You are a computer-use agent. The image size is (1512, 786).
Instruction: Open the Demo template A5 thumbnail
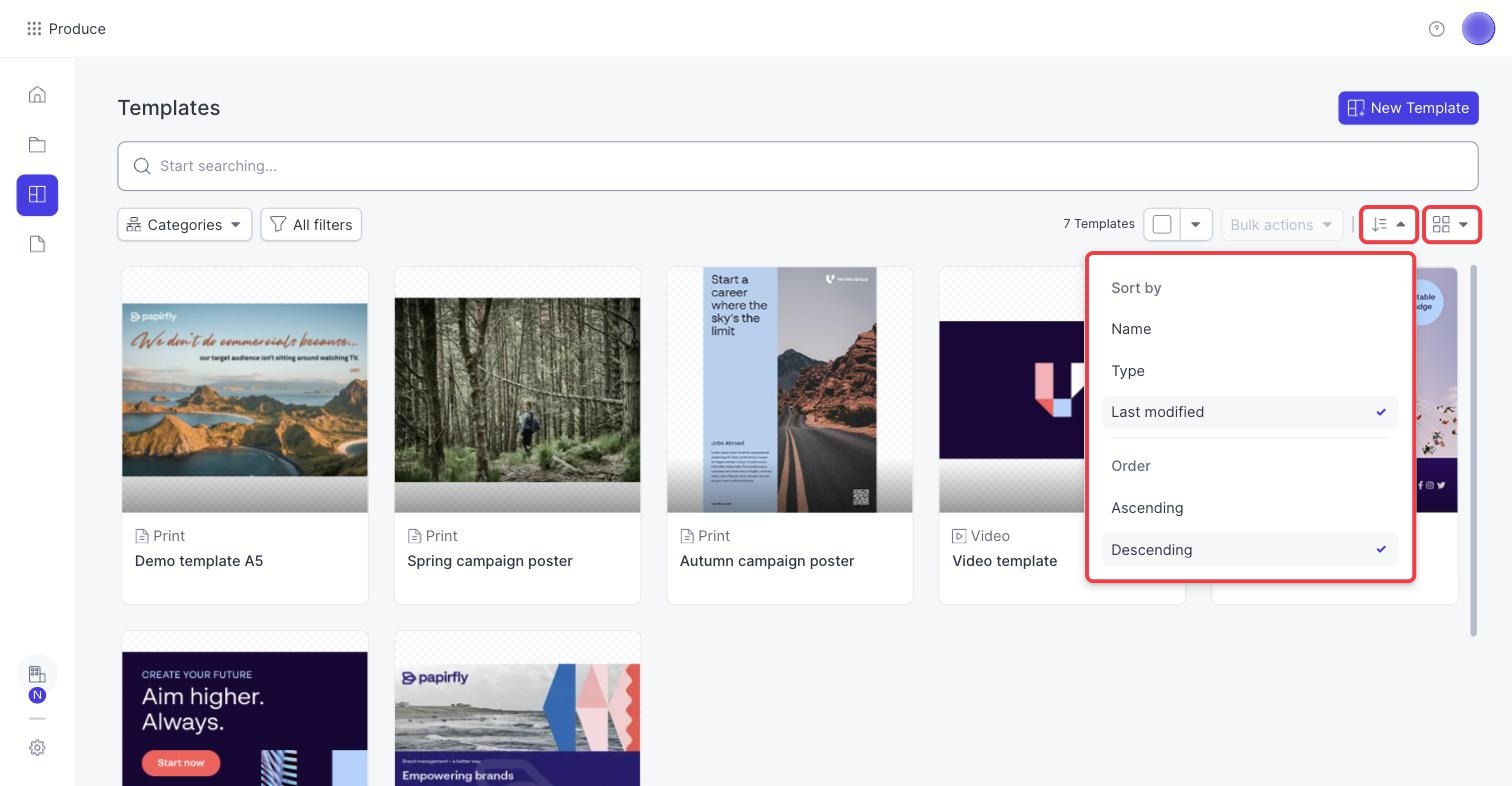[x=245, y=390]
